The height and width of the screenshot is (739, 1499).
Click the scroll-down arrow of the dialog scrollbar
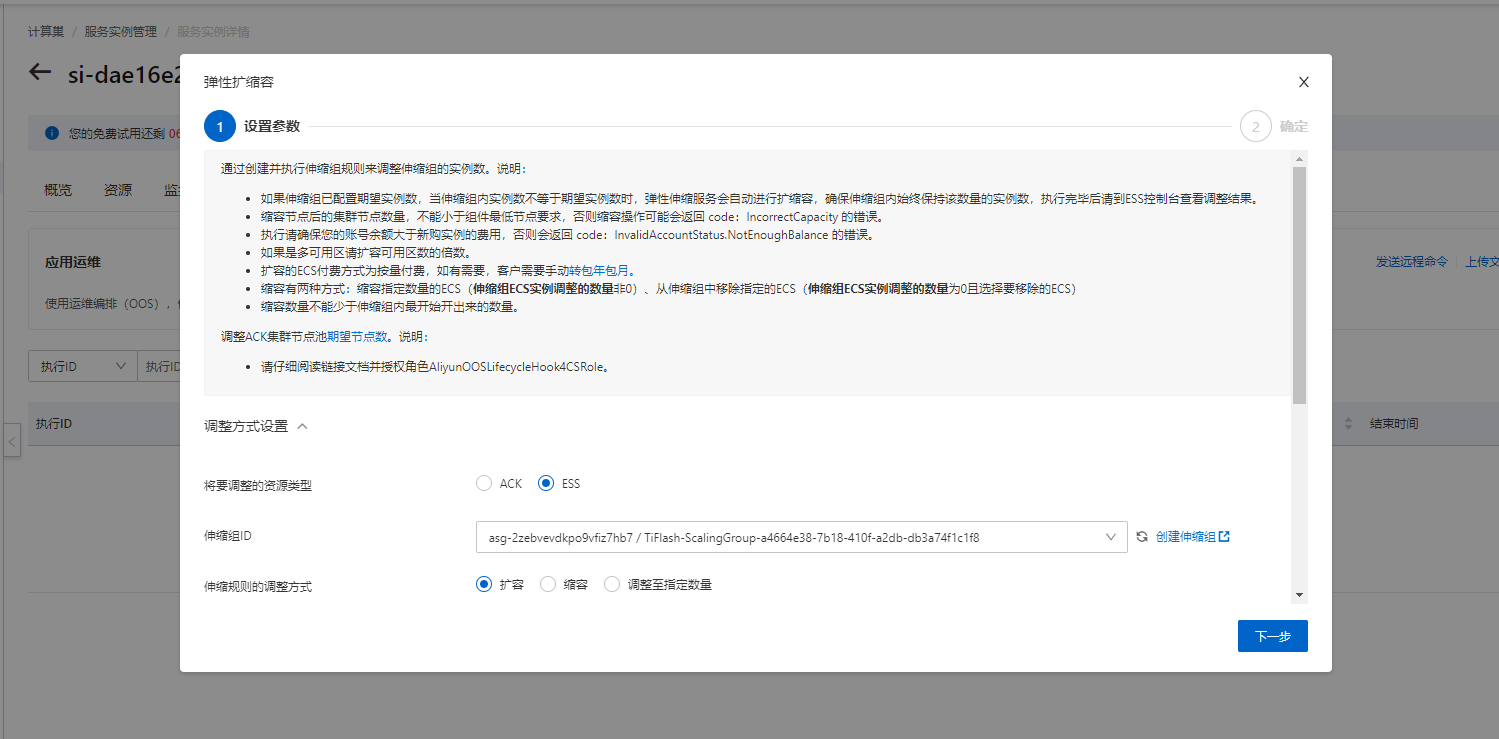coord(1299,595)
